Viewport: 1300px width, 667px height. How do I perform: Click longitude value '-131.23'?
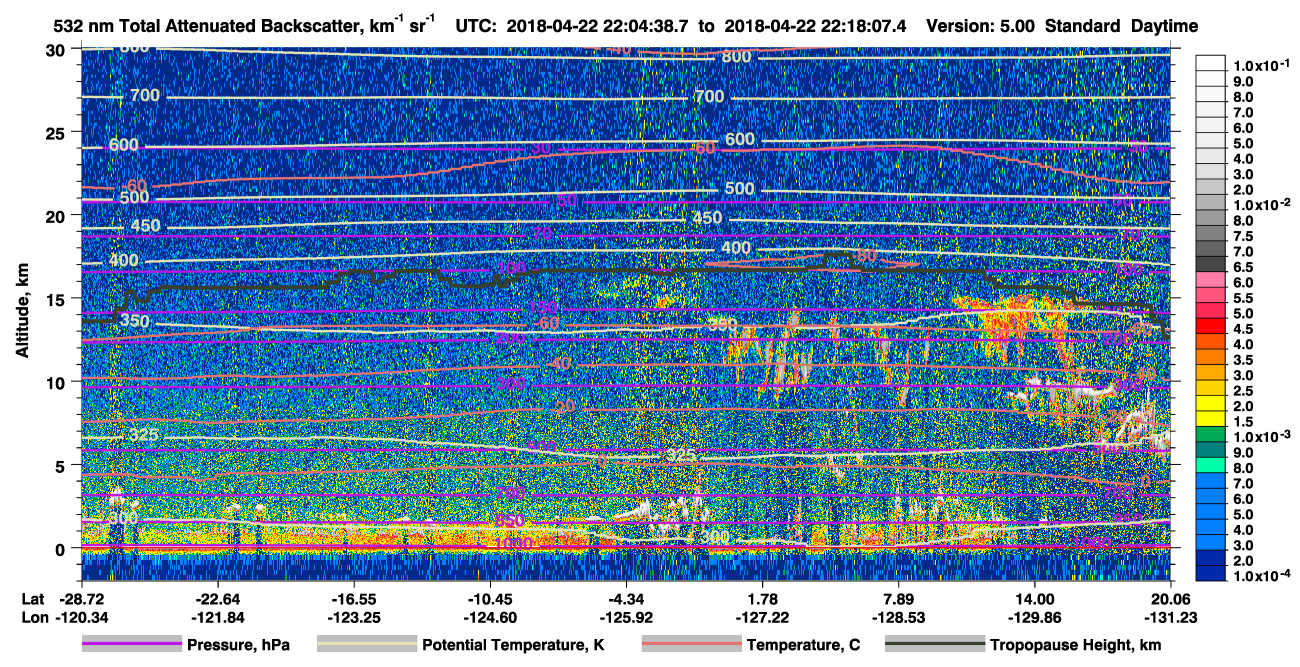1171,617
